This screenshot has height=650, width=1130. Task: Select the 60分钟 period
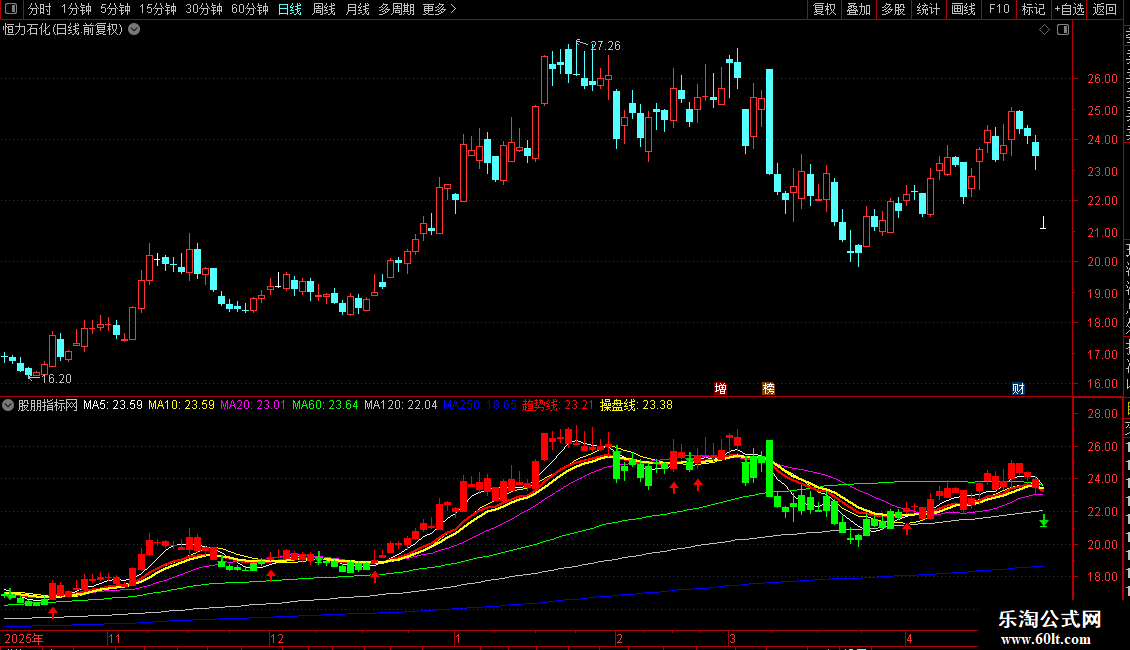(250, 9)
